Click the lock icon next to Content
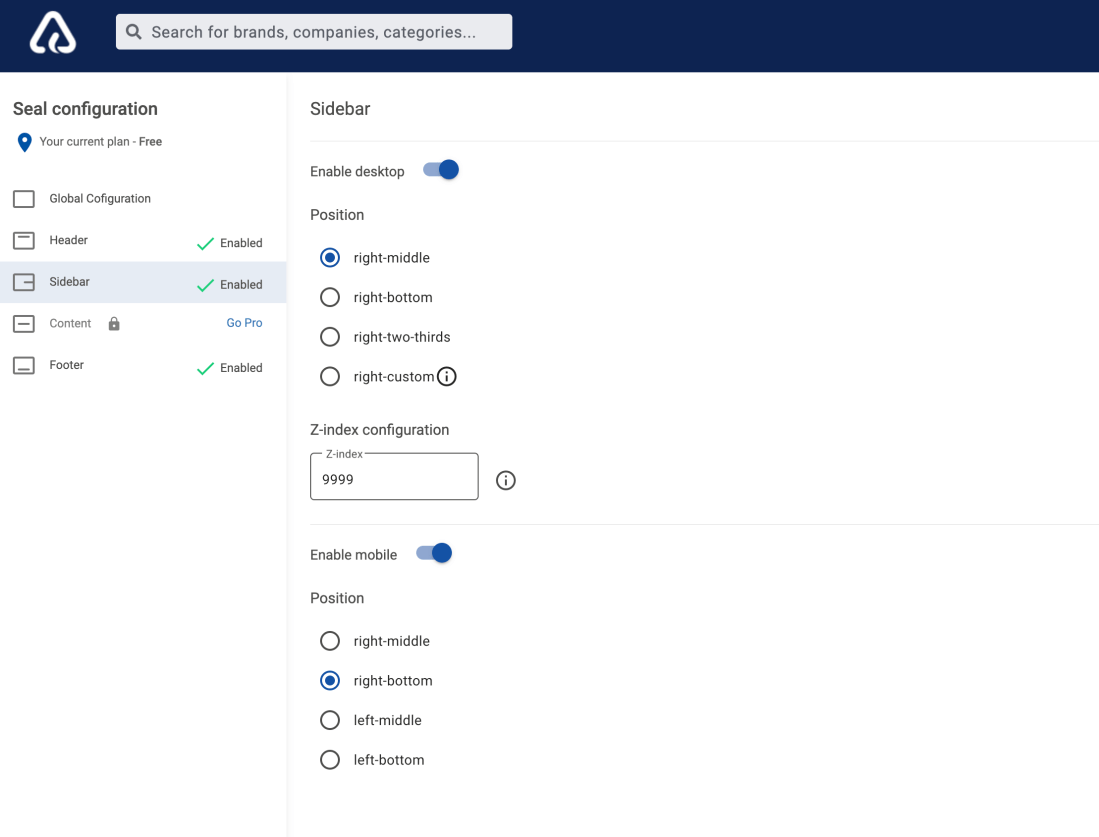This screenshot has height=837, width=1099. click(x=113, y=323)
